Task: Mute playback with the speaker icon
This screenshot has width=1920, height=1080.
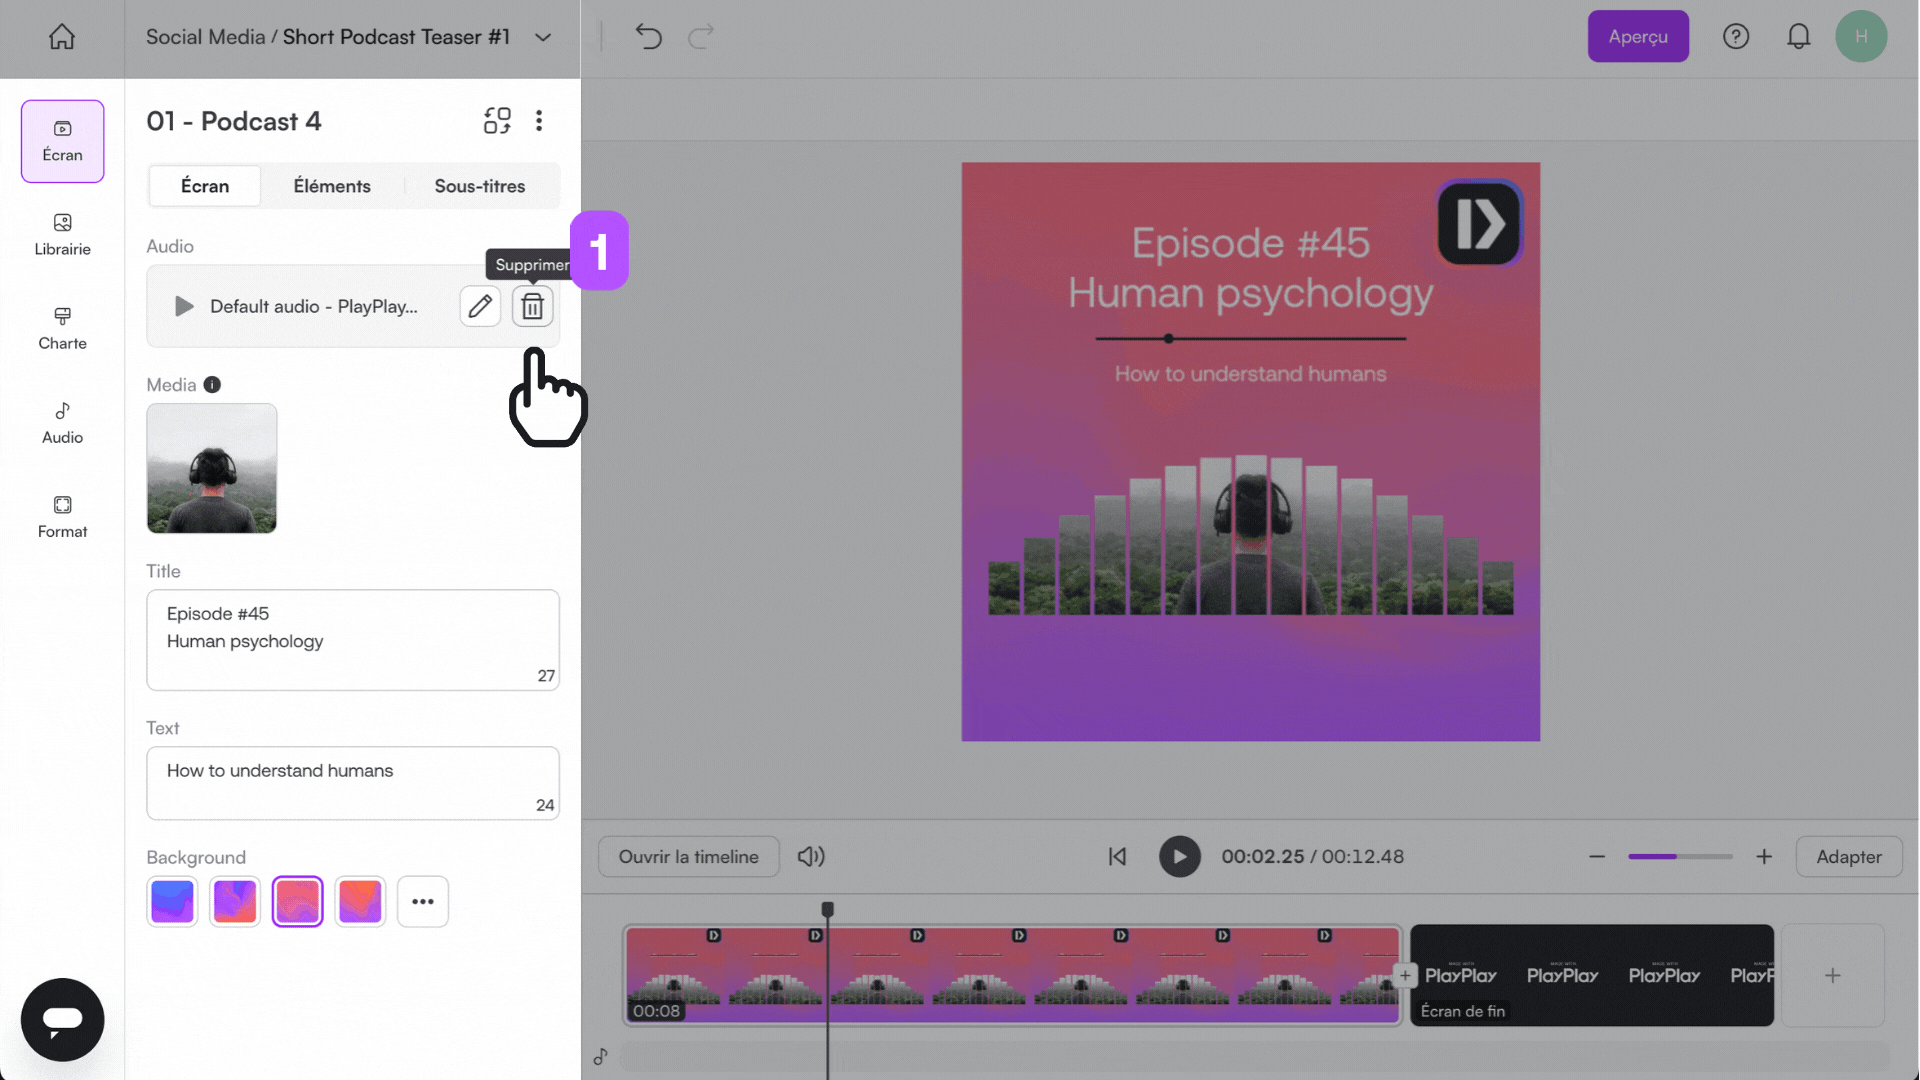Action: (x=811, y=856)
